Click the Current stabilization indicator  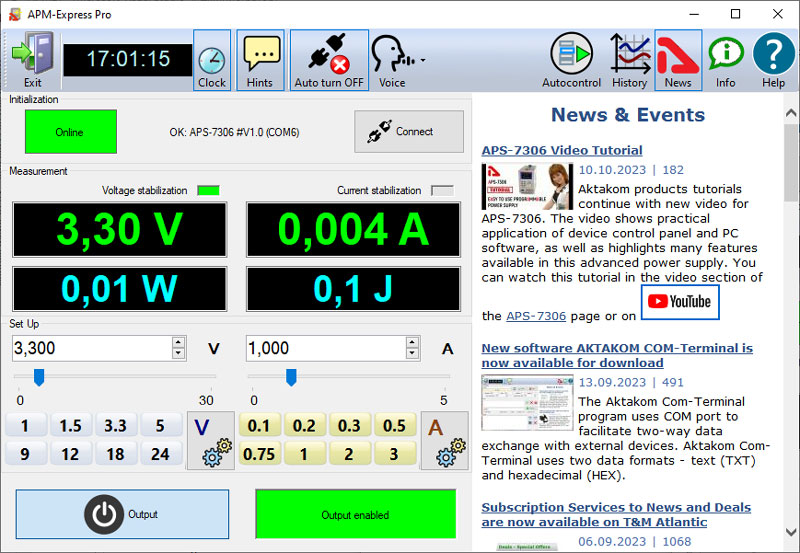pyautogui.click(x=442, y=190)
